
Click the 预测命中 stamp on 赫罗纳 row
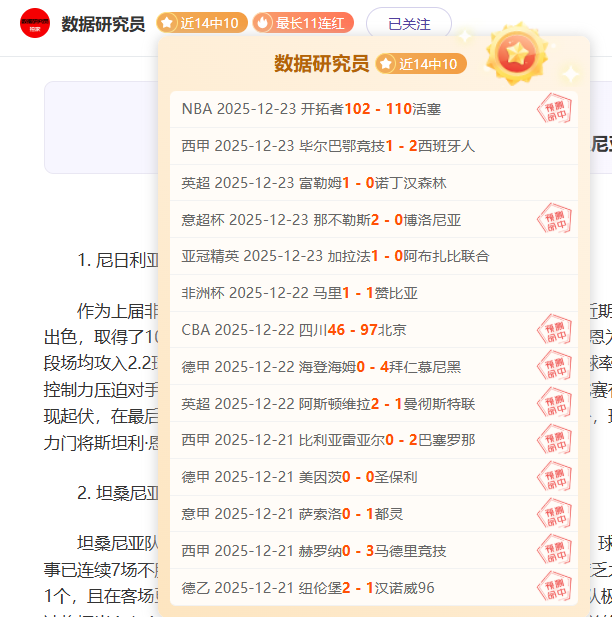point(554,550)
